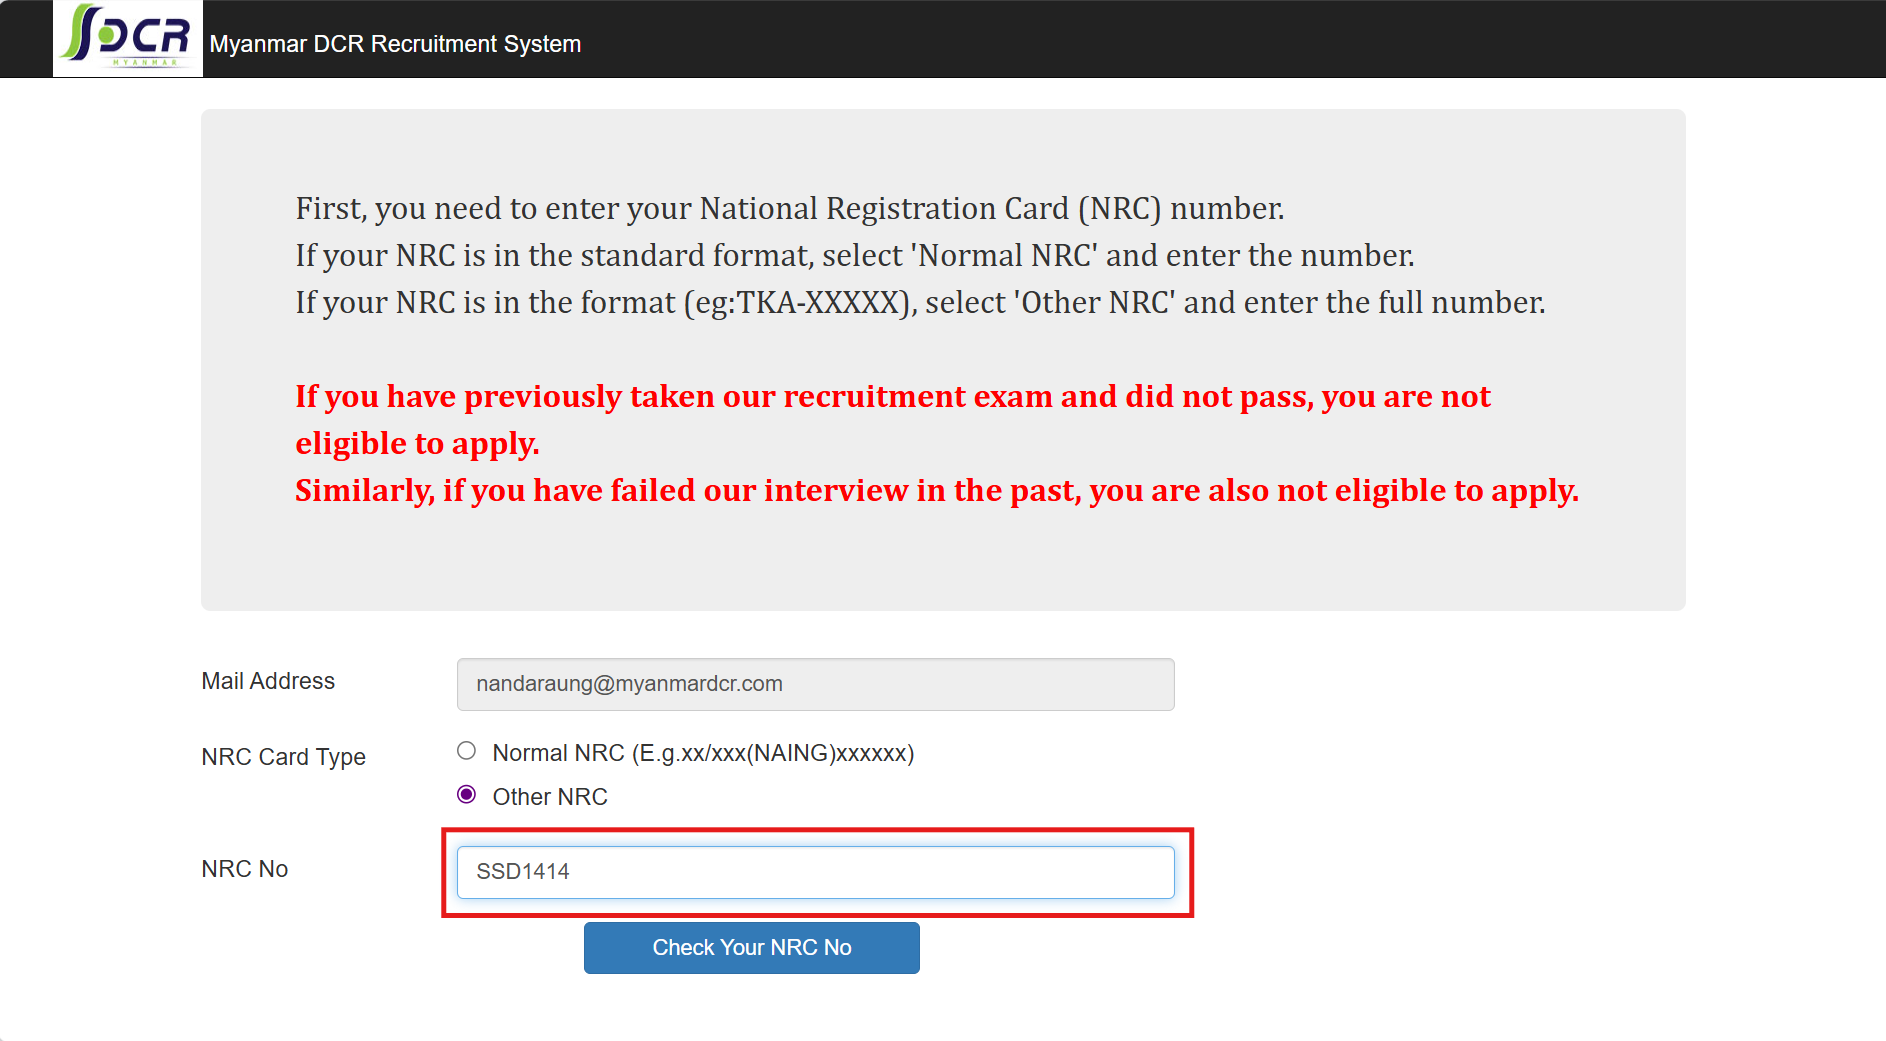Click the red failed interview warning sentence
Image resolution: width=1886 pixels, height=1041 pixels.
pos(936,491)
